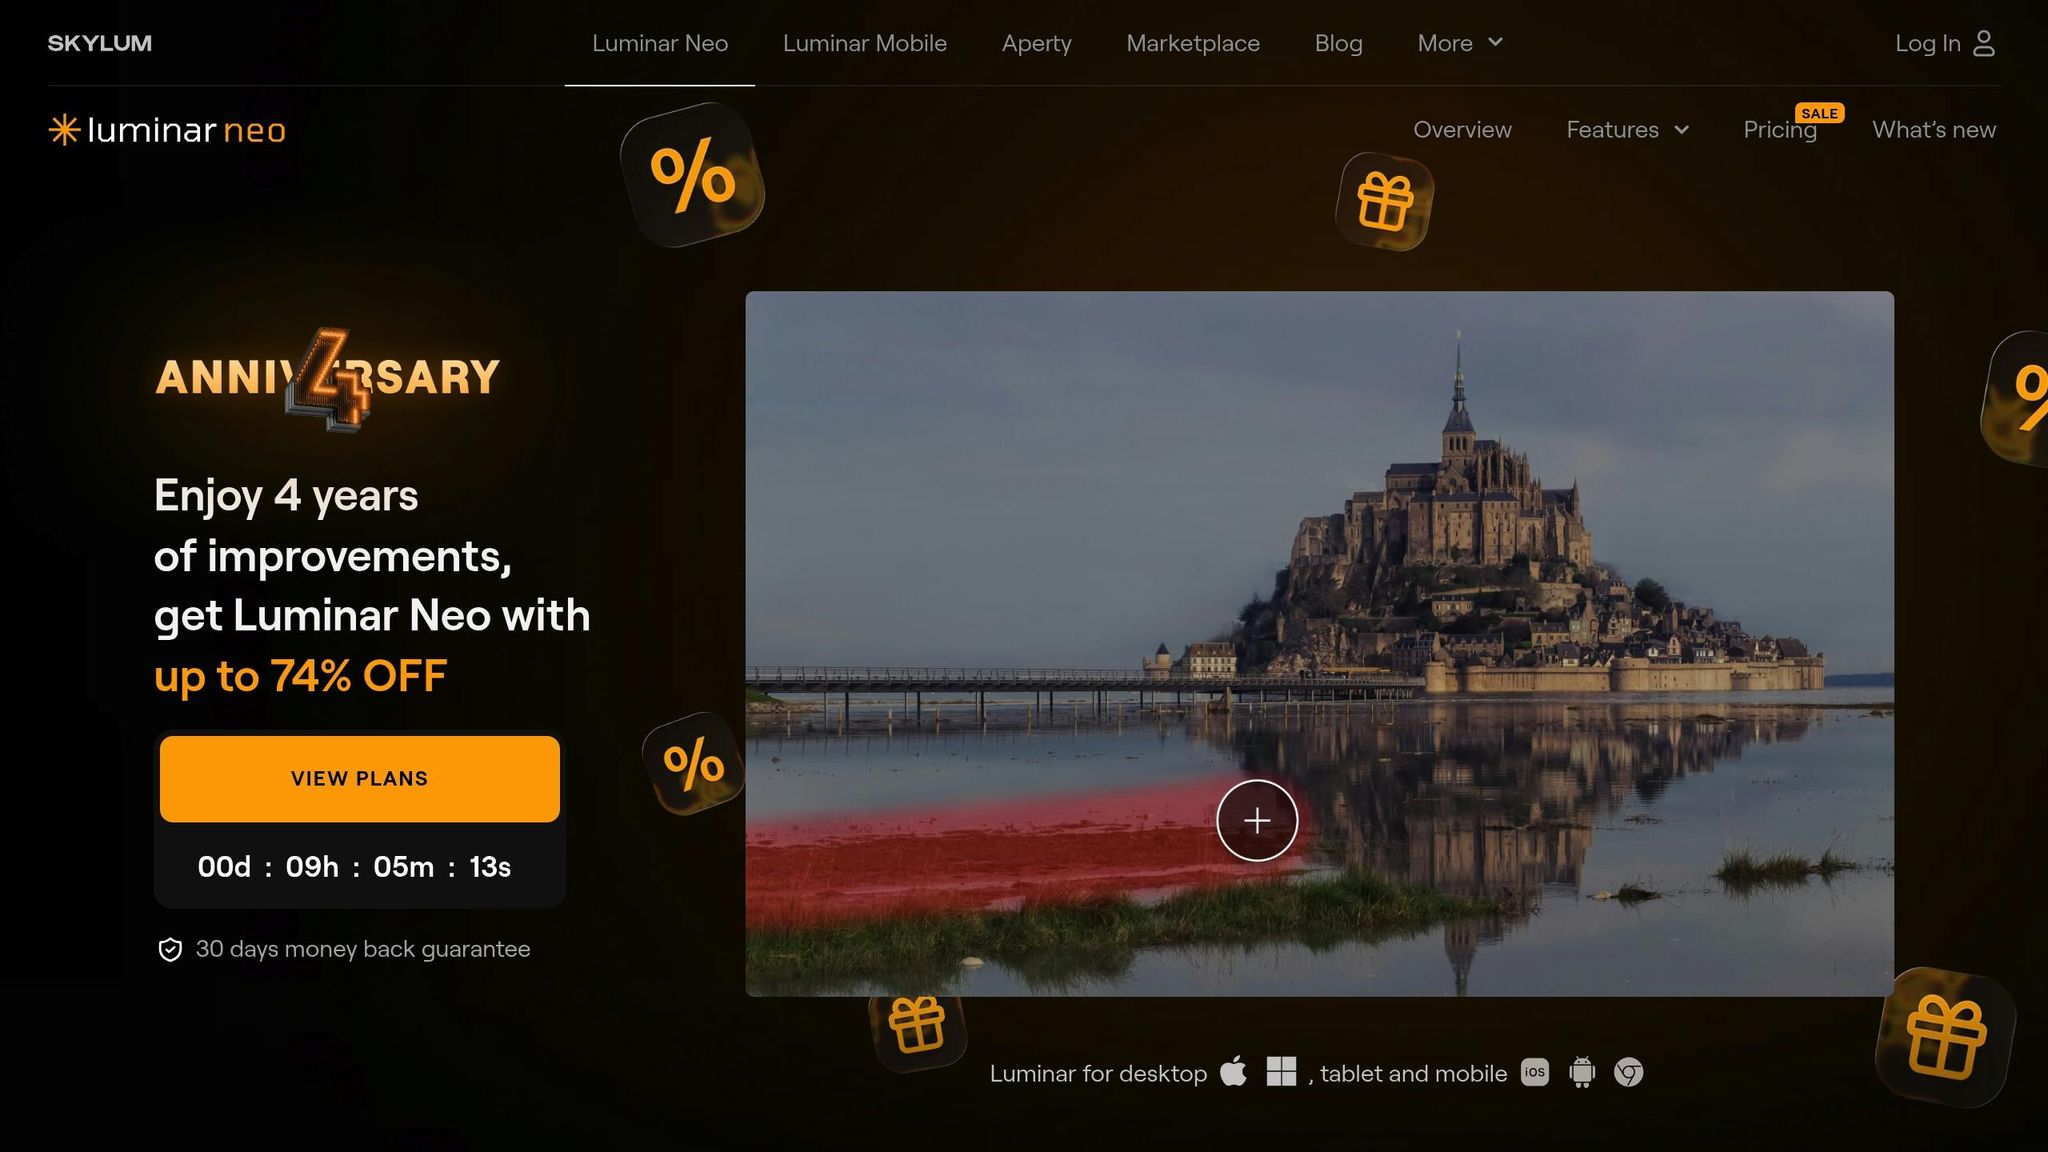Expand the Features dropdown chevron
Screen dimensions: 2048x1152
pos(1682,130)
